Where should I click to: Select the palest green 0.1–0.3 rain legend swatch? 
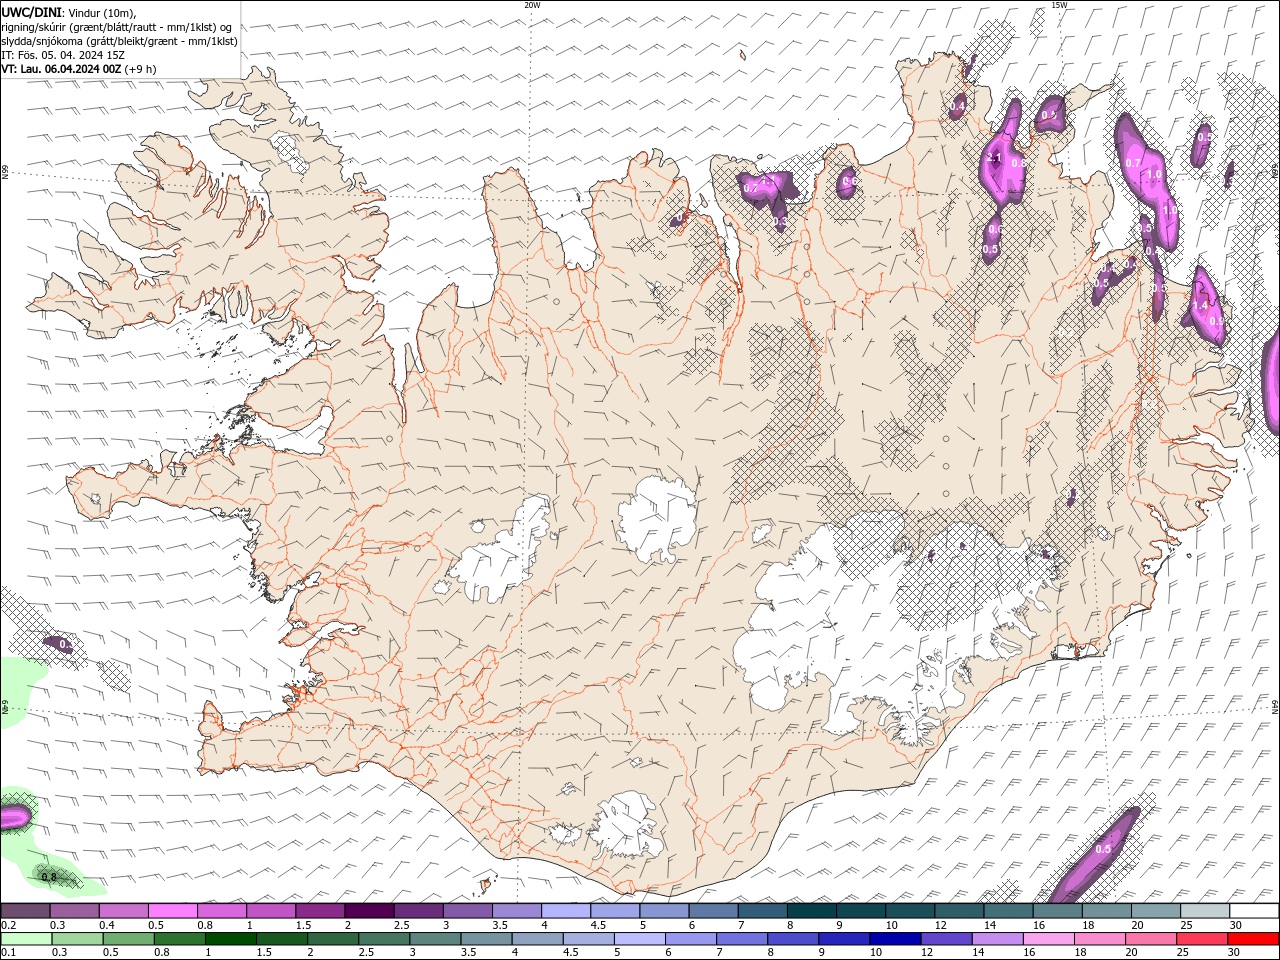coord(26,939)
